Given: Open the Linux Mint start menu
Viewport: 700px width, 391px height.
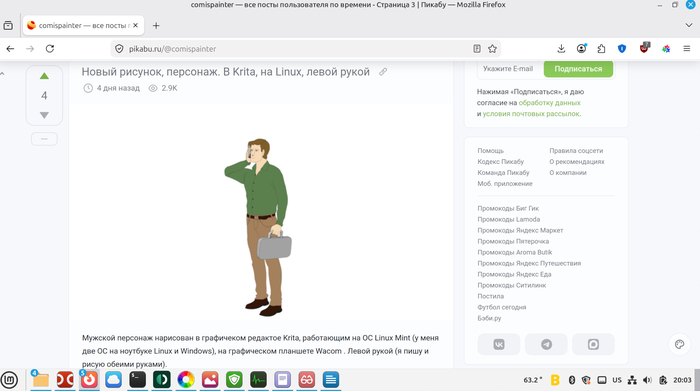Looking at the screenshot, I should point(9,380).
